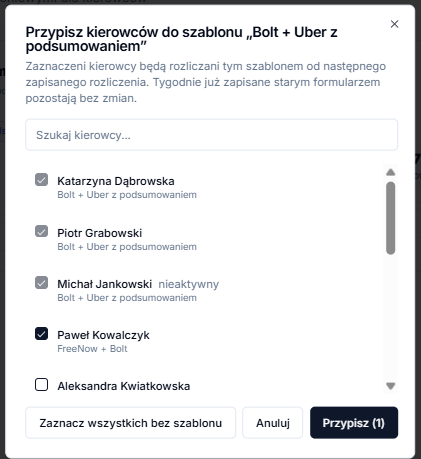The width and height of the screenshot is (421, 459).
Task: Click the driver list scrollbar thumb
Action: coord(391,218)
